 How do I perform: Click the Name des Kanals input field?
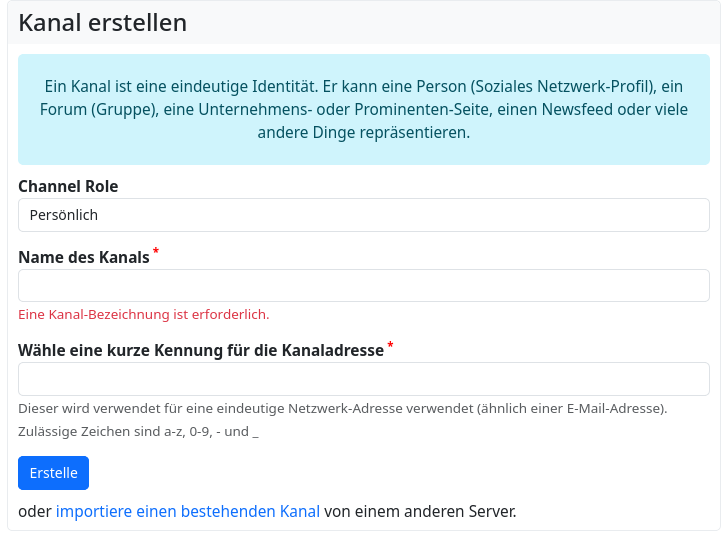(363, 286)
